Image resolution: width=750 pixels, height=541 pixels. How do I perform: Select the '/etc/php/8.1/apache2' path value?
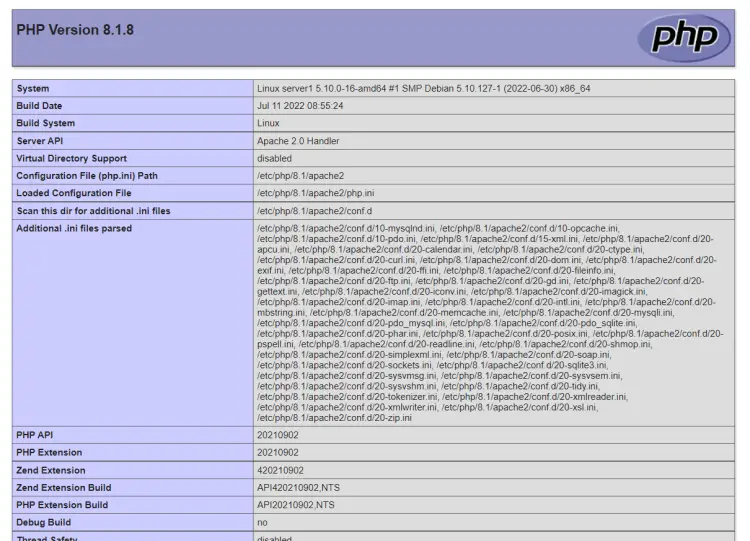(x=300, y=176)
